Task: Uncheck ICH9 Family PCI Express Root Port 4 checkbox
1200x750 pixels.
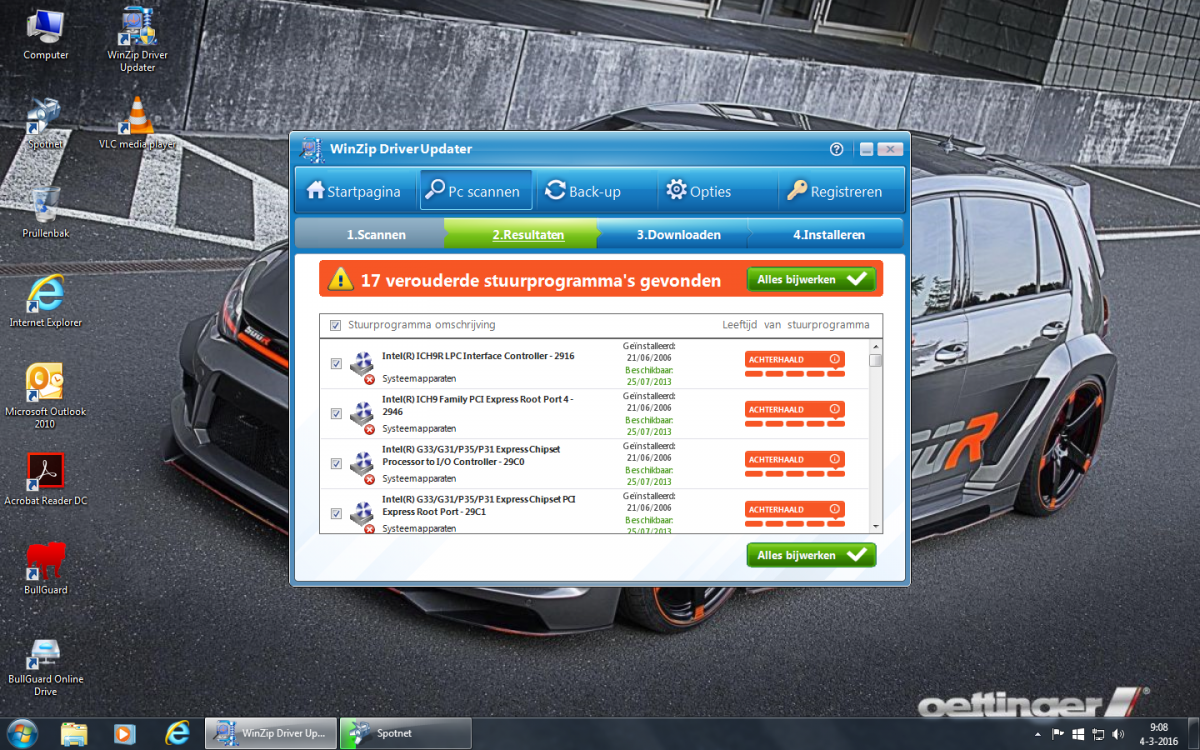Action: [x=336, y=414]
